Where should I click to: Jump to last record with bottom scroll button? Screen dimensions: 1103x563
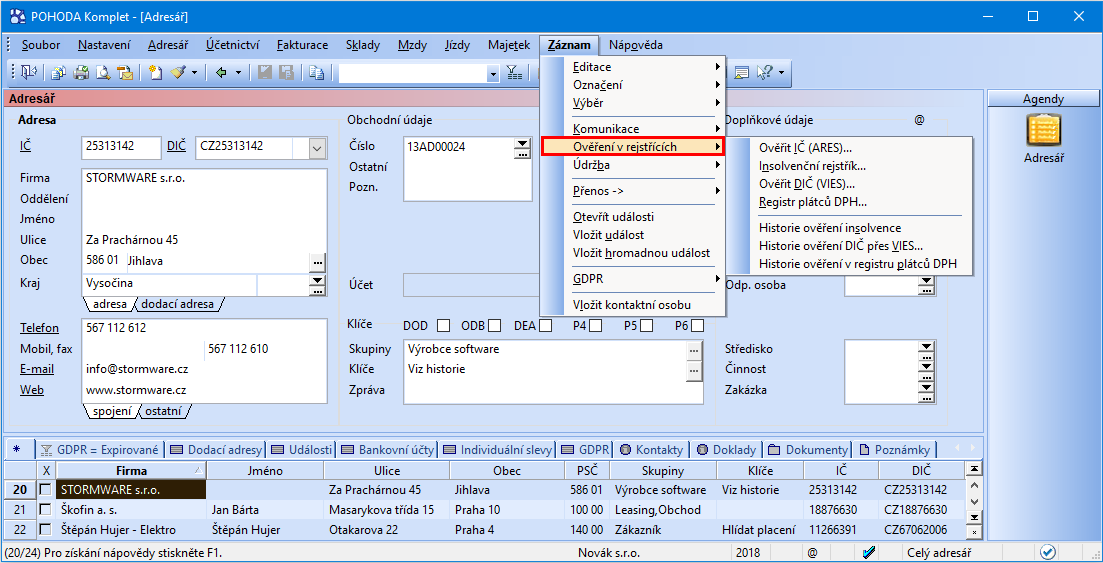(974, 517)
